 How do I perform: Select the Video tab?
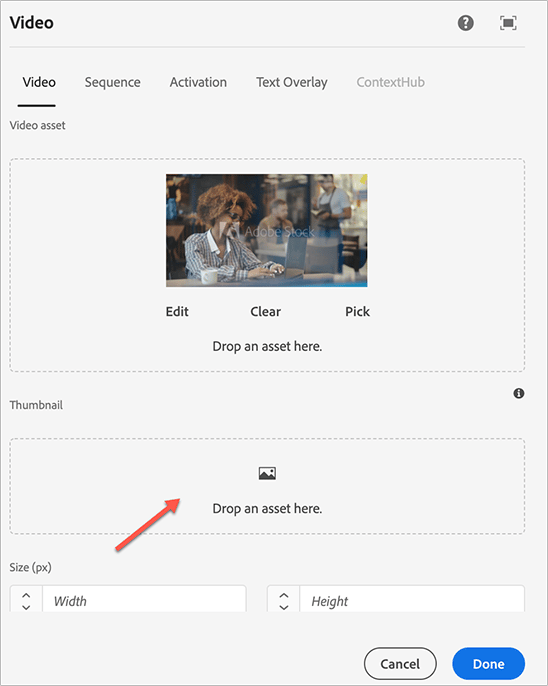click(39, 82)
